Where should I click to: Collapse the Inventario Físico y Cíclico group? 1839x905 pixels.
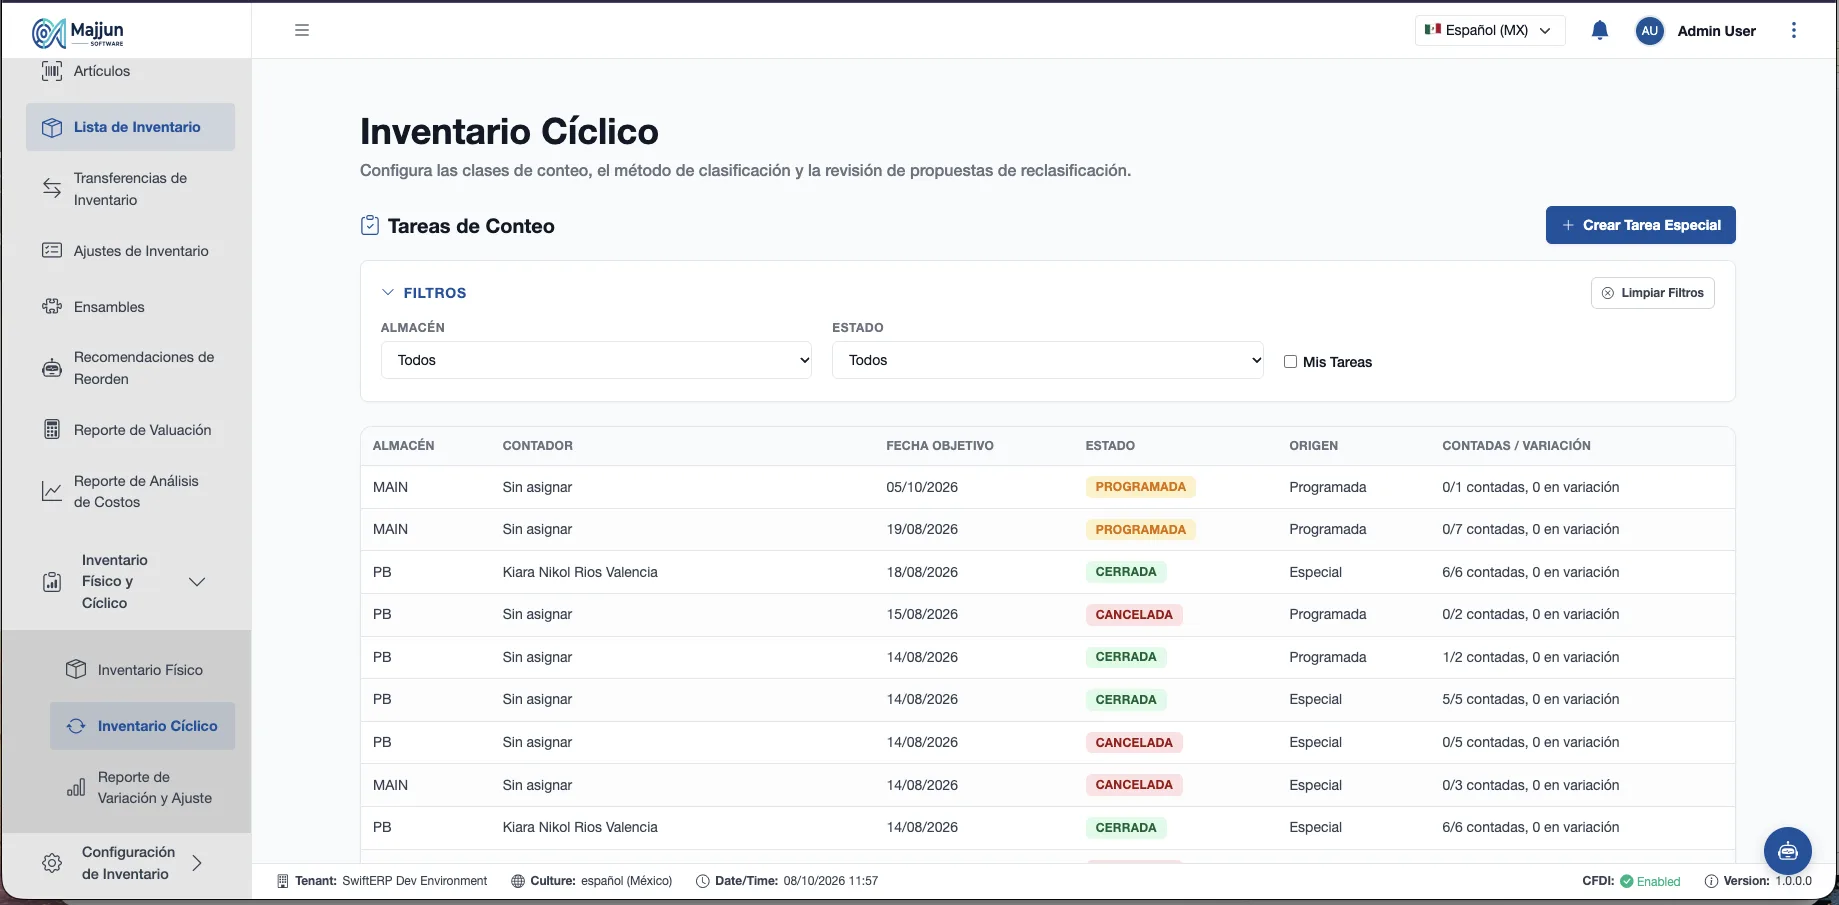197,582
